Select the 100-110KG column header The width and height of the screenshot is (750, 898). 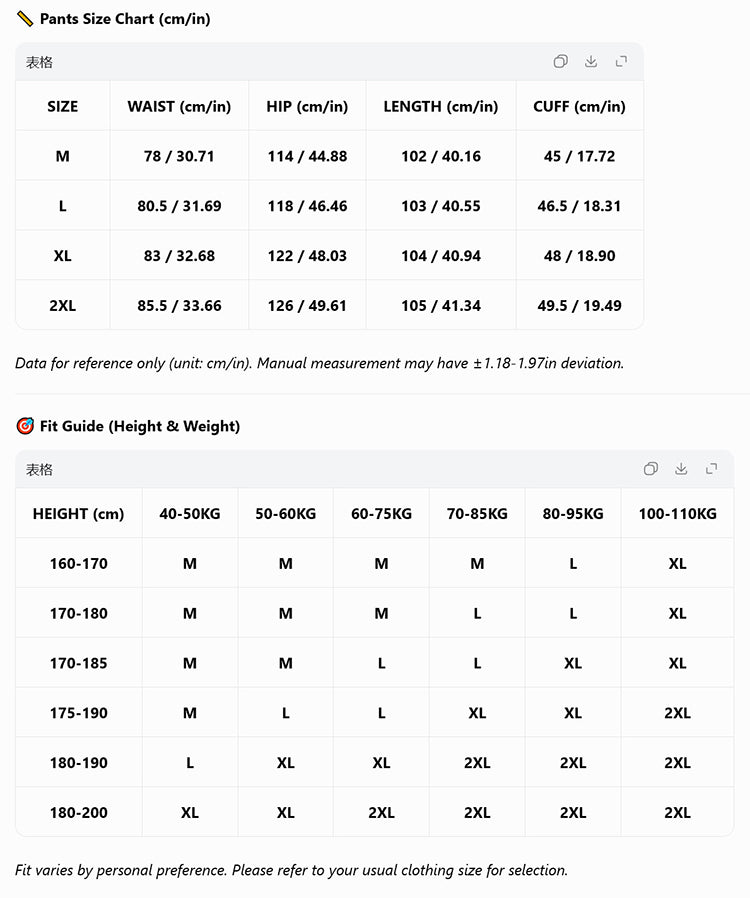tap(677, 514)
